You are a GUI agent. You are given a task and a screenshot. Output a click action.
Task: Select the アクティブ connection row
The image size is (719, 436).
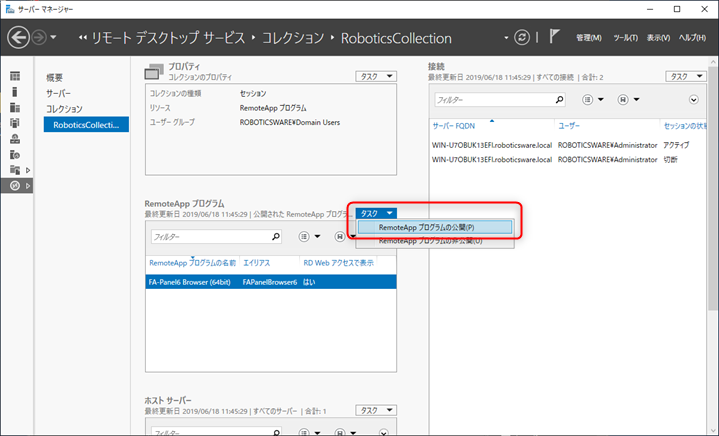point(569,145)
